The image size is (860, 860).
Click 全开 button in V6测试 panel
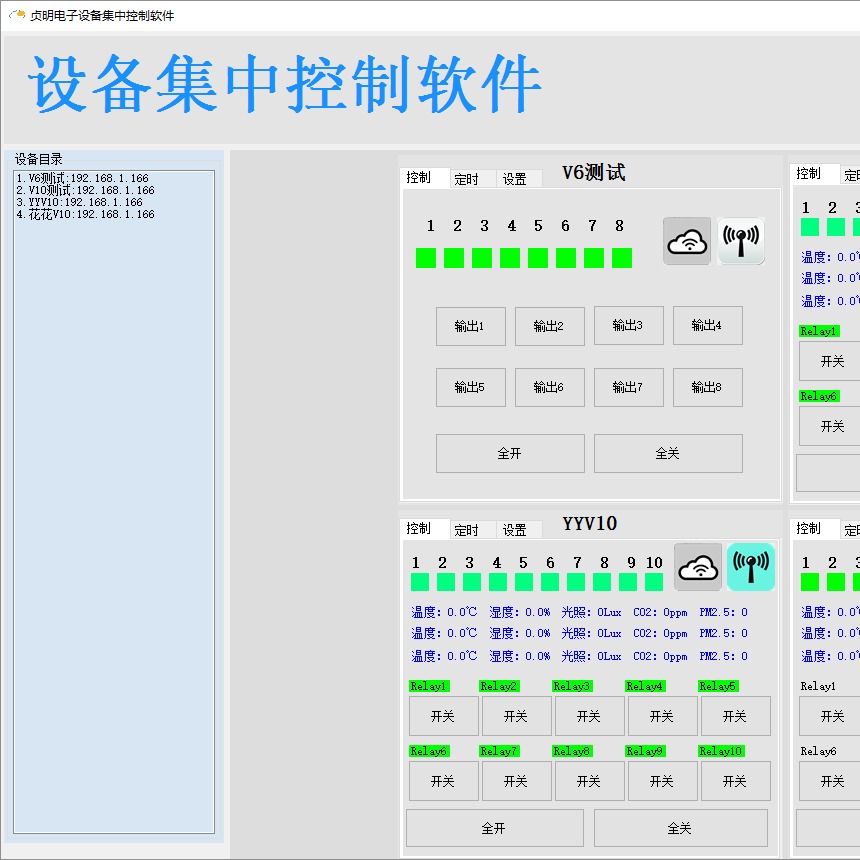click(x=510, y=454)
